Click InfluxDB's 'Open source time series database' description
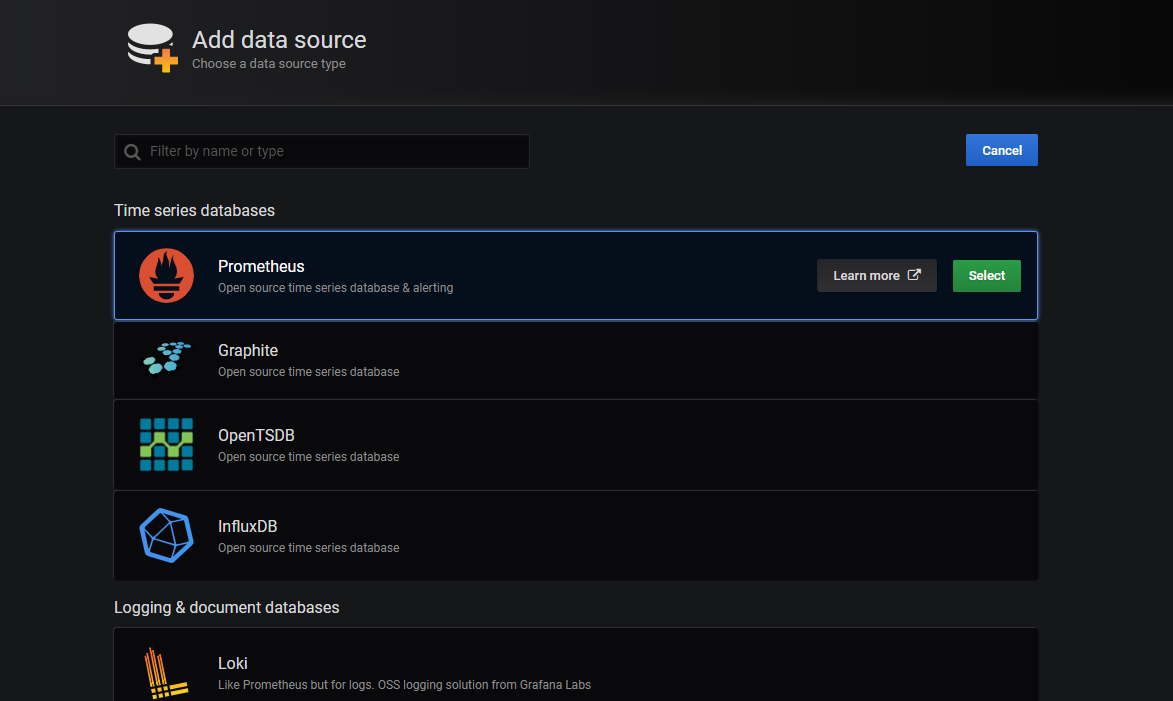The width and height of the screenshot is (1173, 701). click(x=308, y=548)
